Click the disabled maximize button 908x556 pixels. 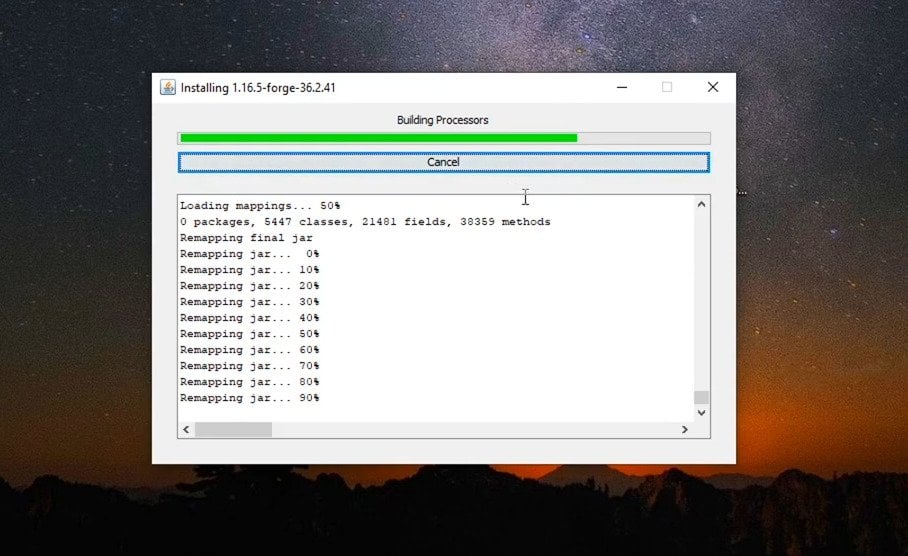coord(667,87)
